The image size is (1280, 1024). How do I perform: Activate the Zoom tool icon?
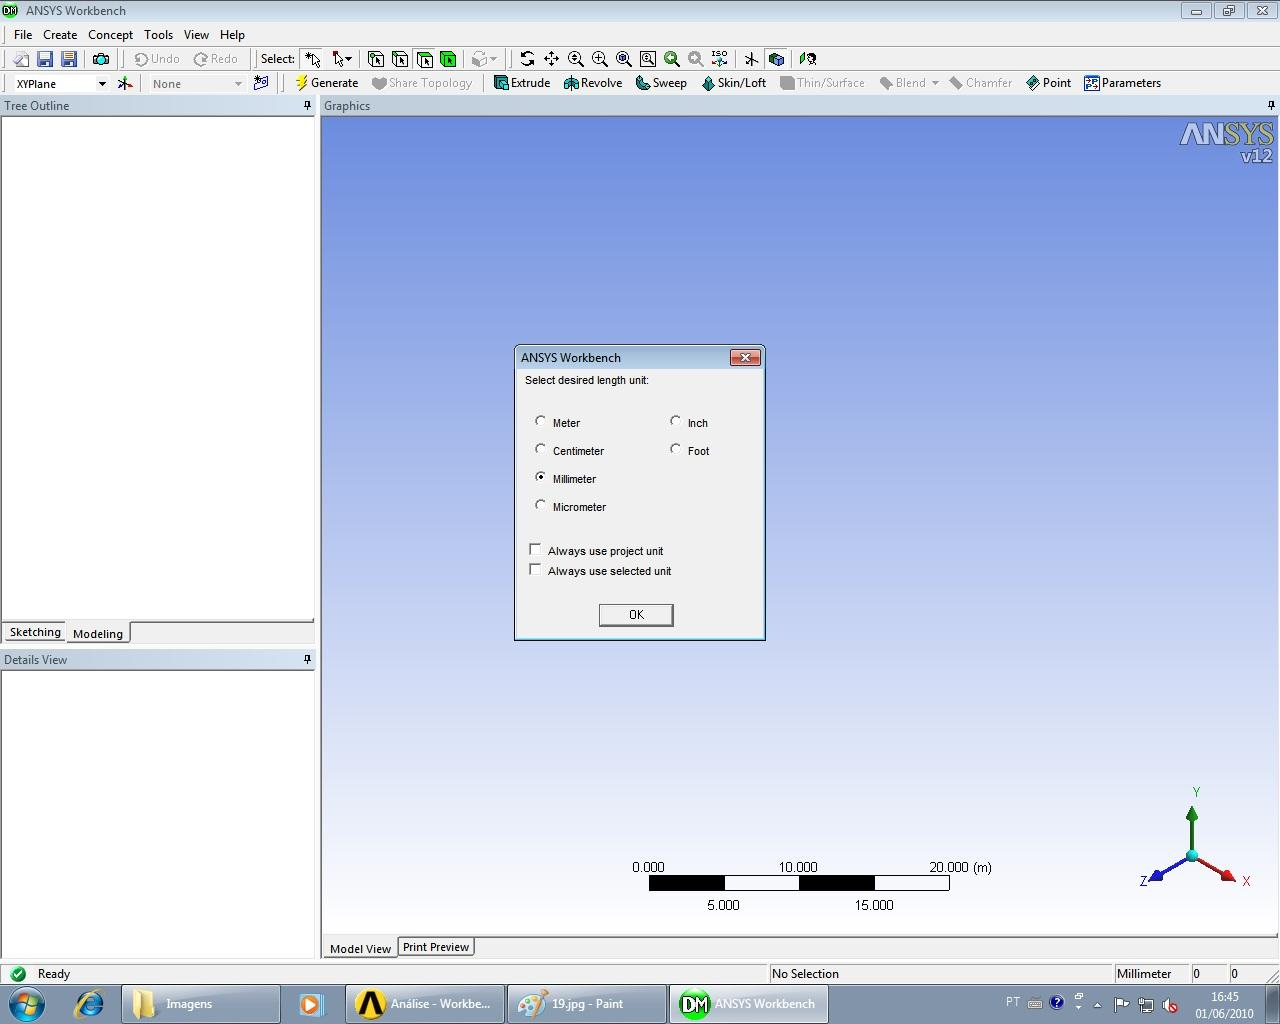coord(575,59)
